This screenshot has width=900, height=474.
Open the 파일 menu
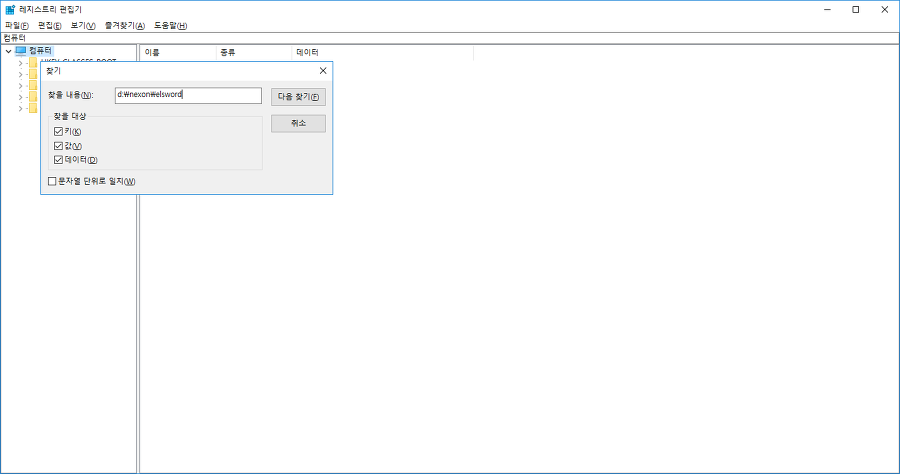click(x=17, y=25)
